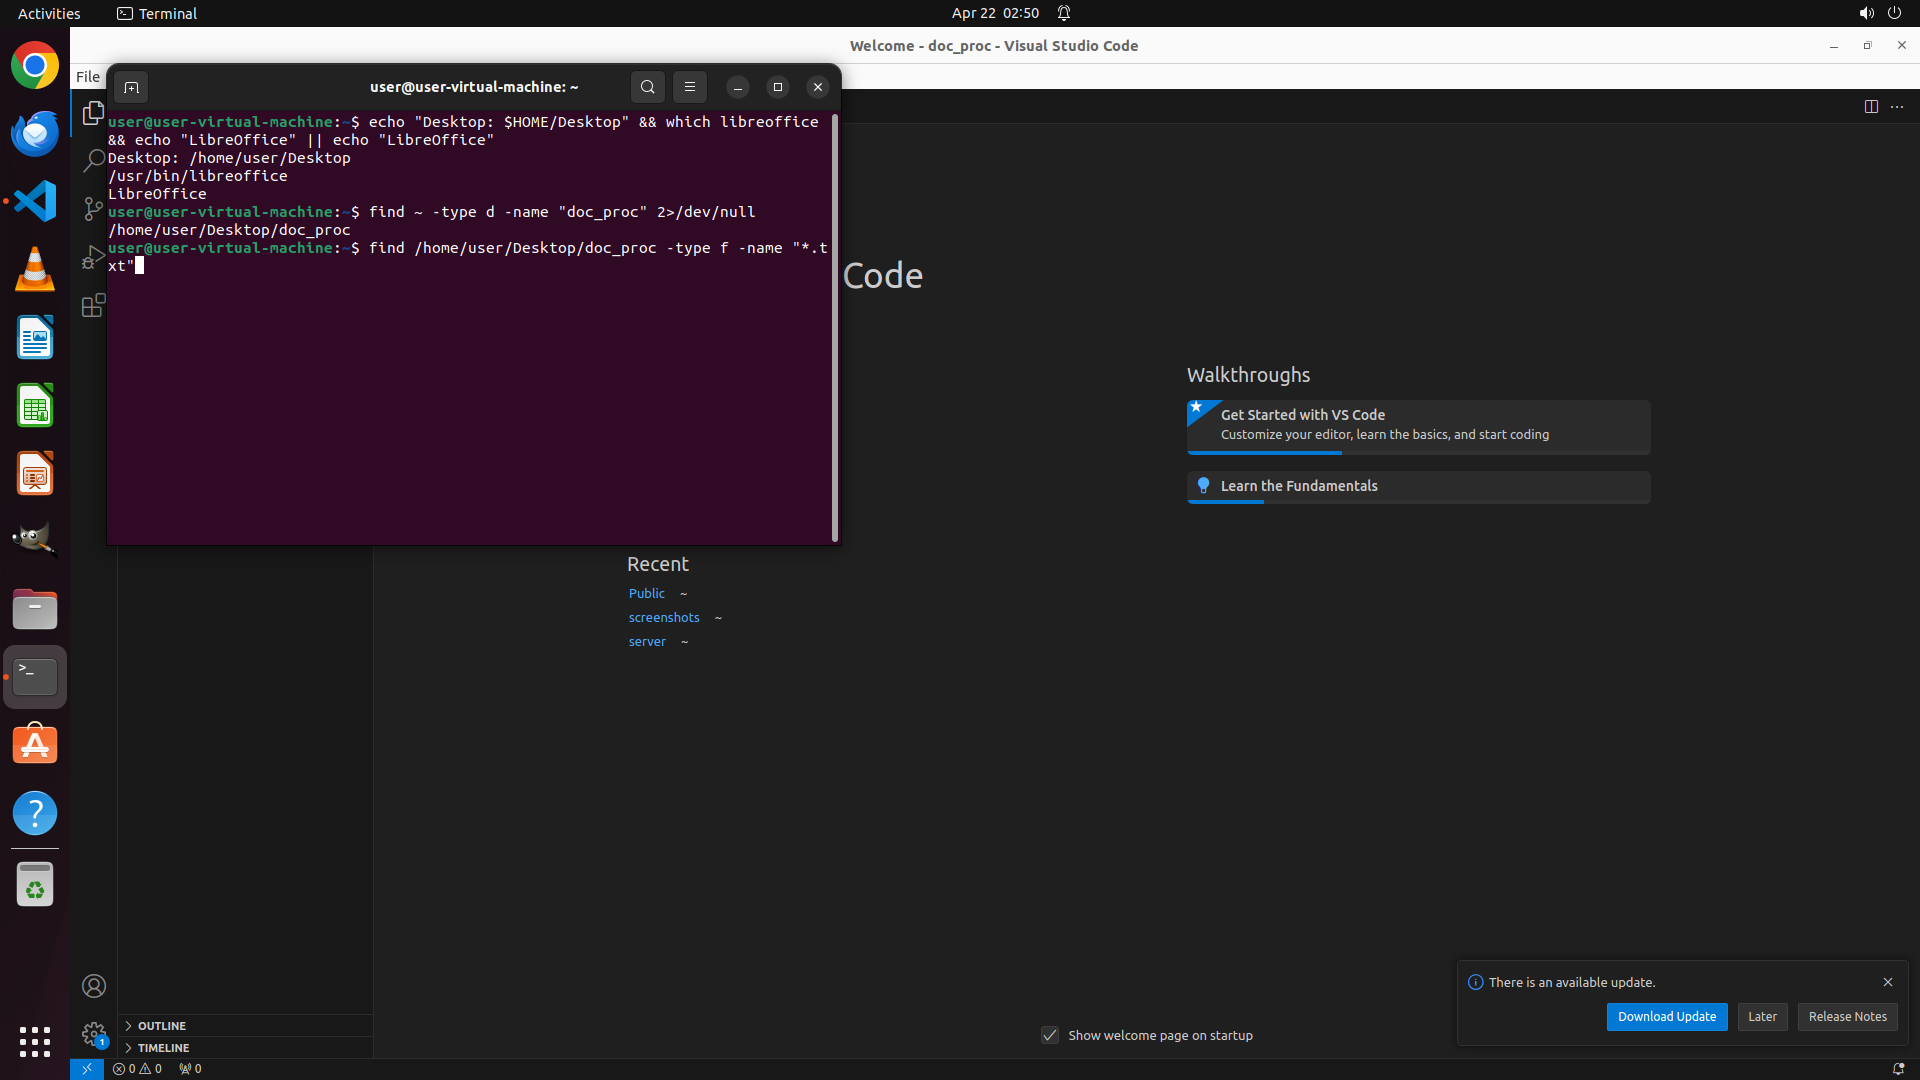Open the File menu in VS Code
Image resolution: width=1920 pixels, height=1080 pixels.
88,77
